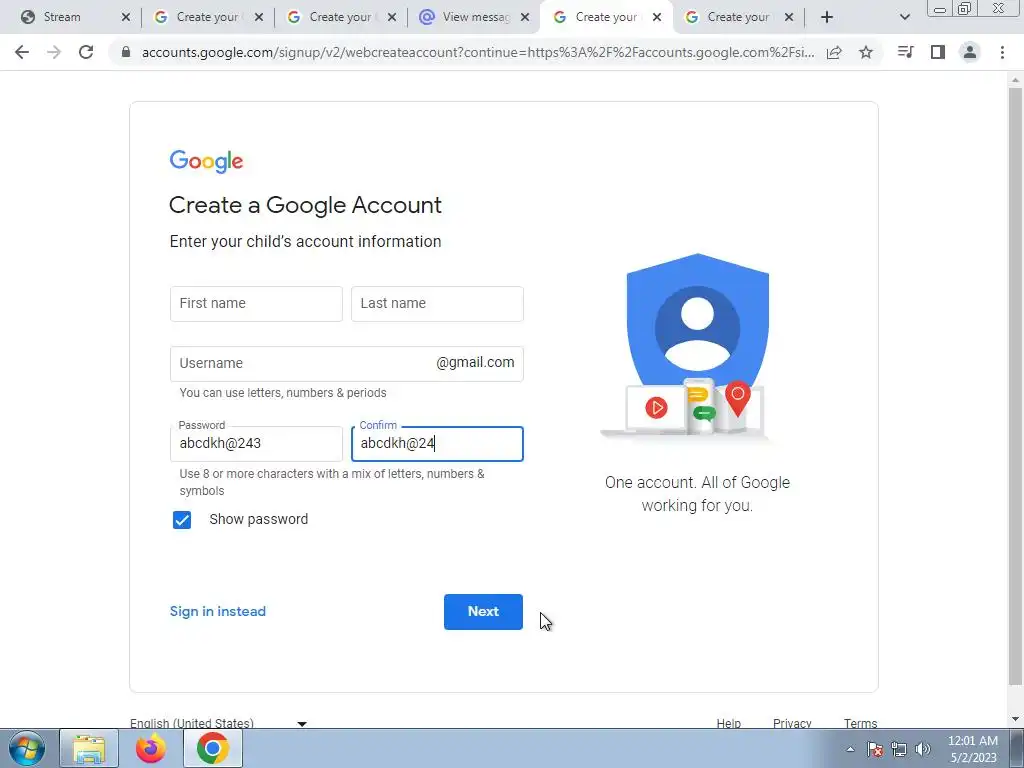Open a new tab with the plus icon
The image size is (1024, 768).
pos(827,17)
